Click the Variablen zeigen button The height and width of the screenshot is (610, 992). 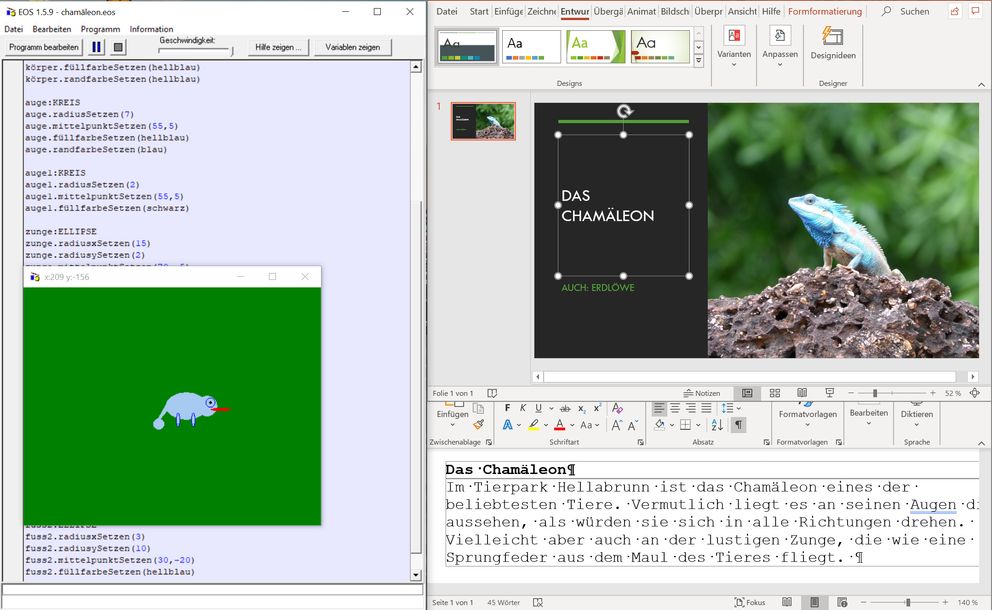tap(353, 47)
